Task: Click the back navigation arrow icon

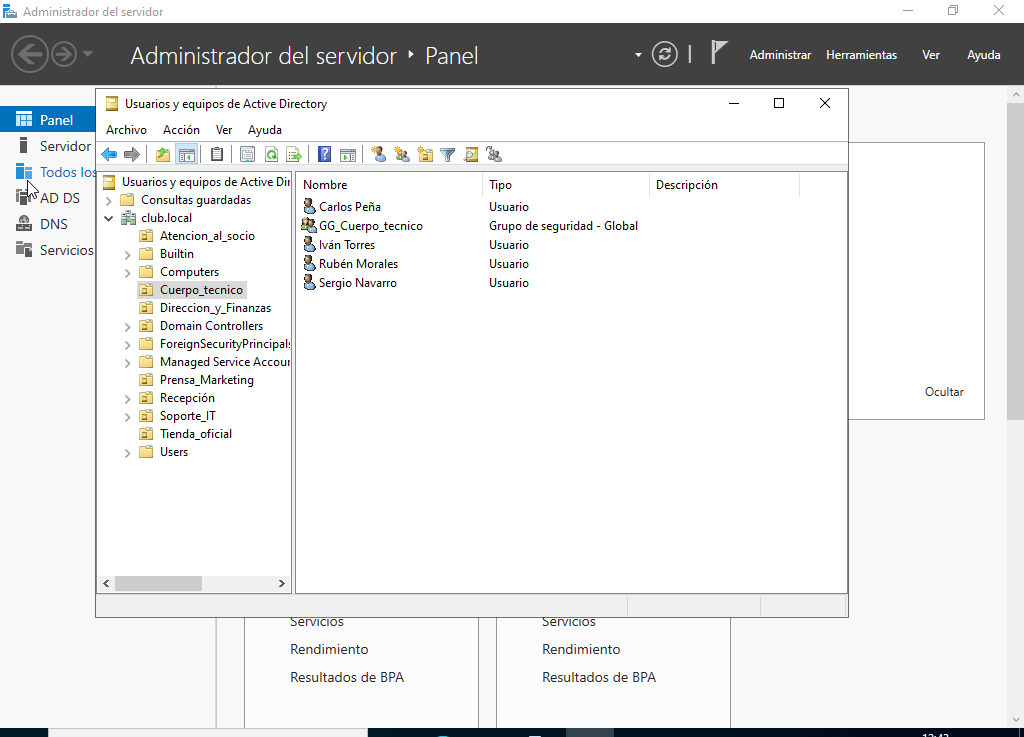Action: [x=110, y=155]
